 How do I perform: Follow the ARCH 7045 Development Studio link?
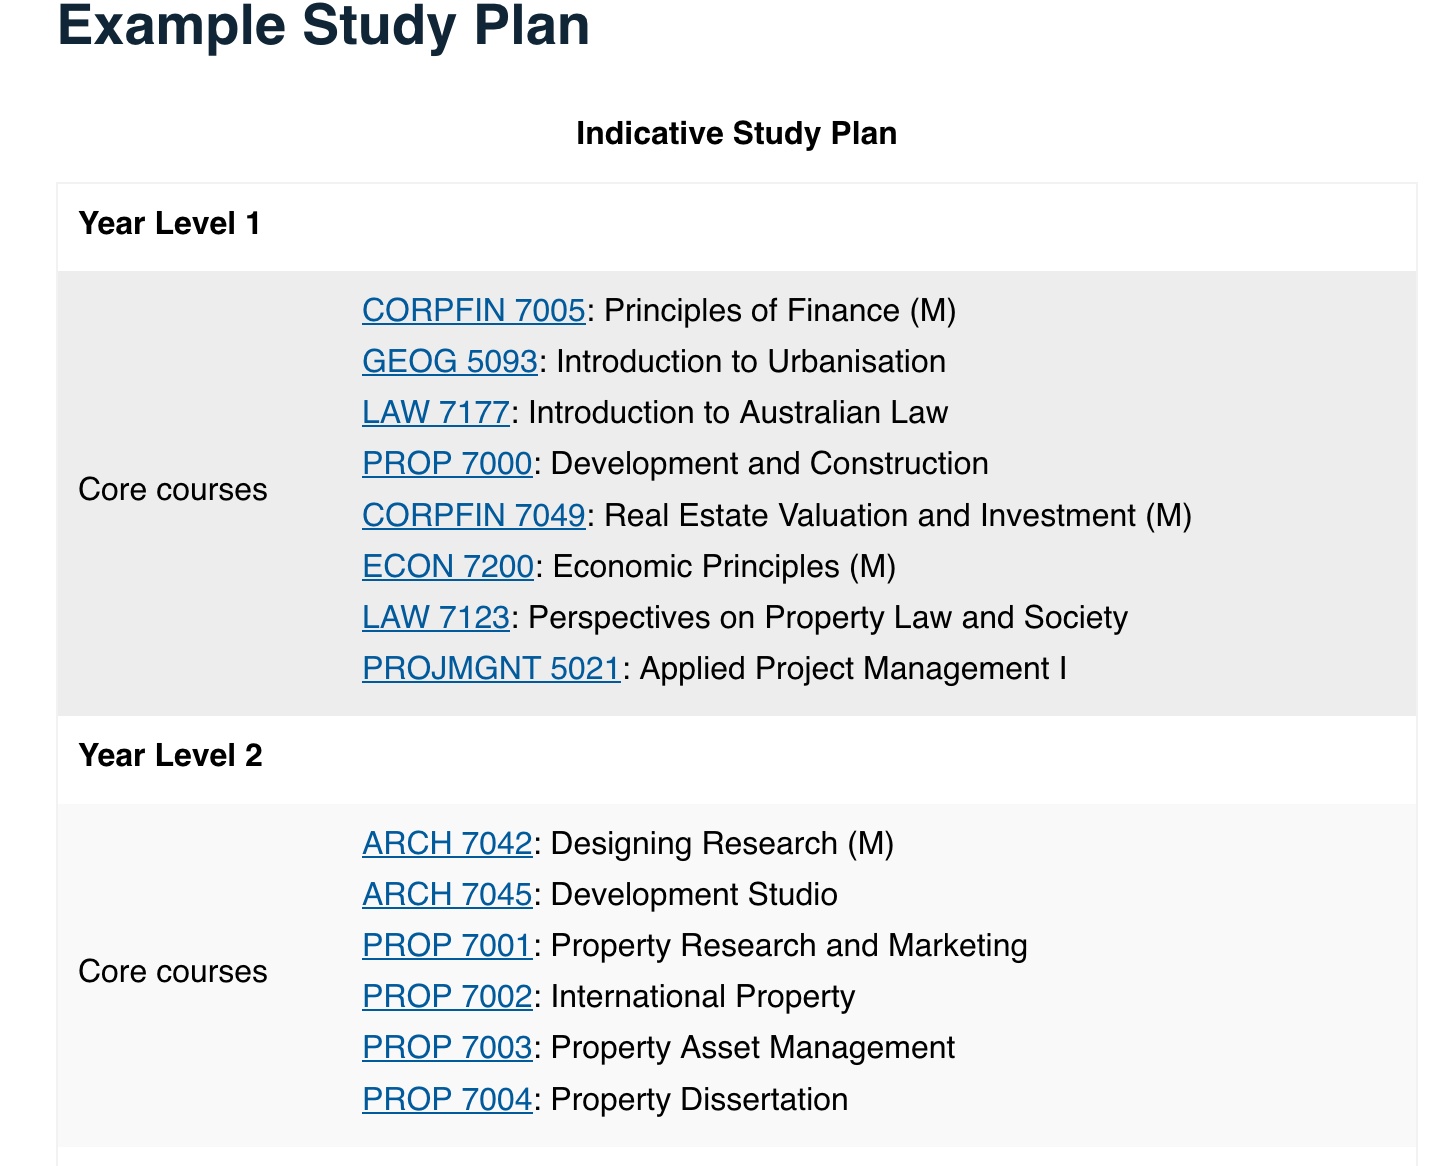pyautogui.click(x=447, y=895)
